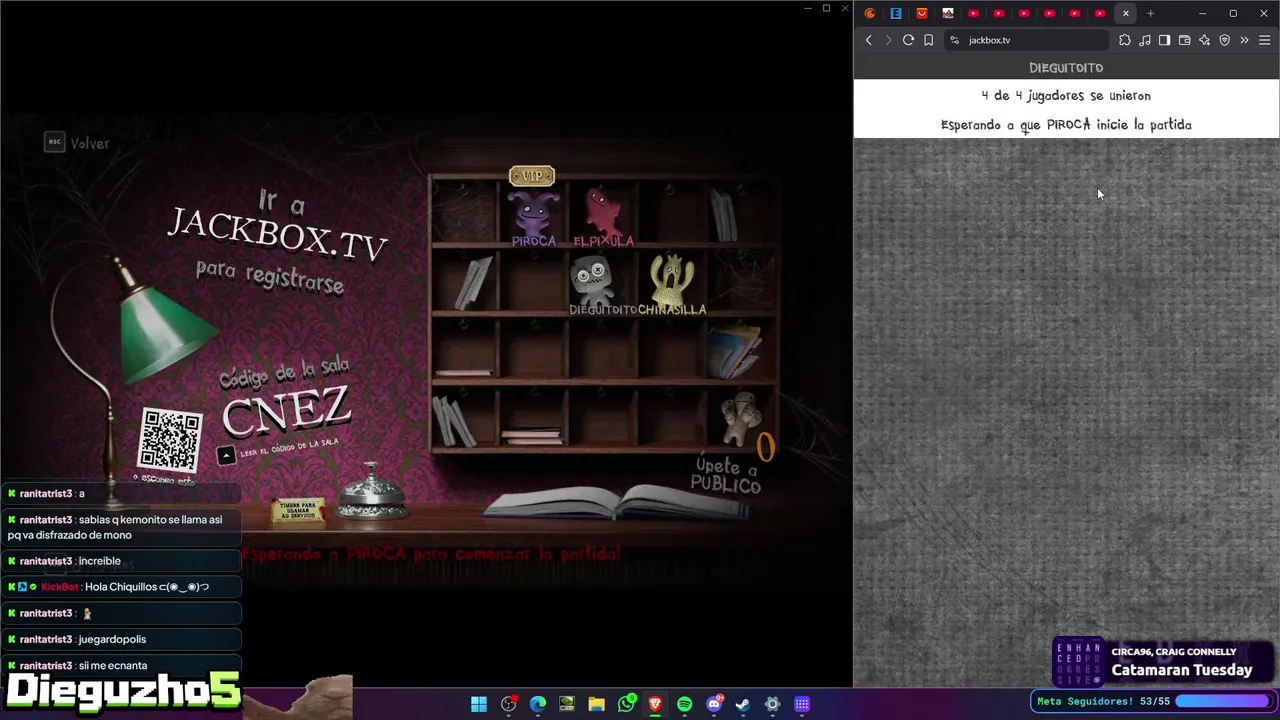1280x720 pixels.
Task: Click the browser forward arrow
Action: [x=888, y=40]
